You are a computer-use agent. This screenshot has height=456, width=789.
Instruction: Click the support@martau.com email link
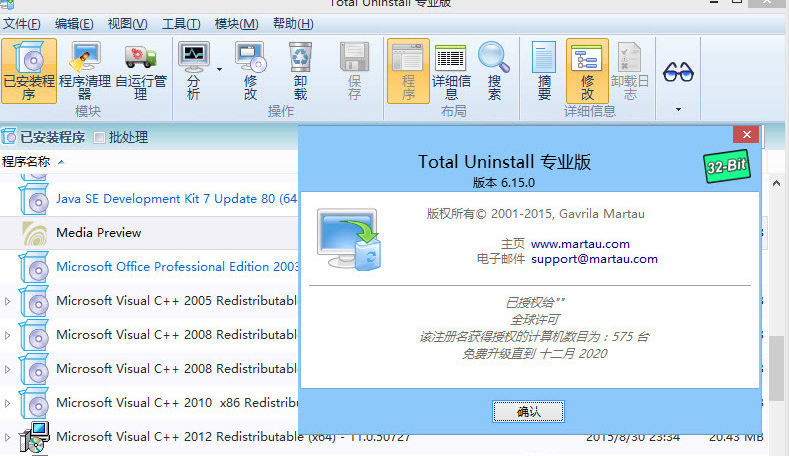[594, 259]
